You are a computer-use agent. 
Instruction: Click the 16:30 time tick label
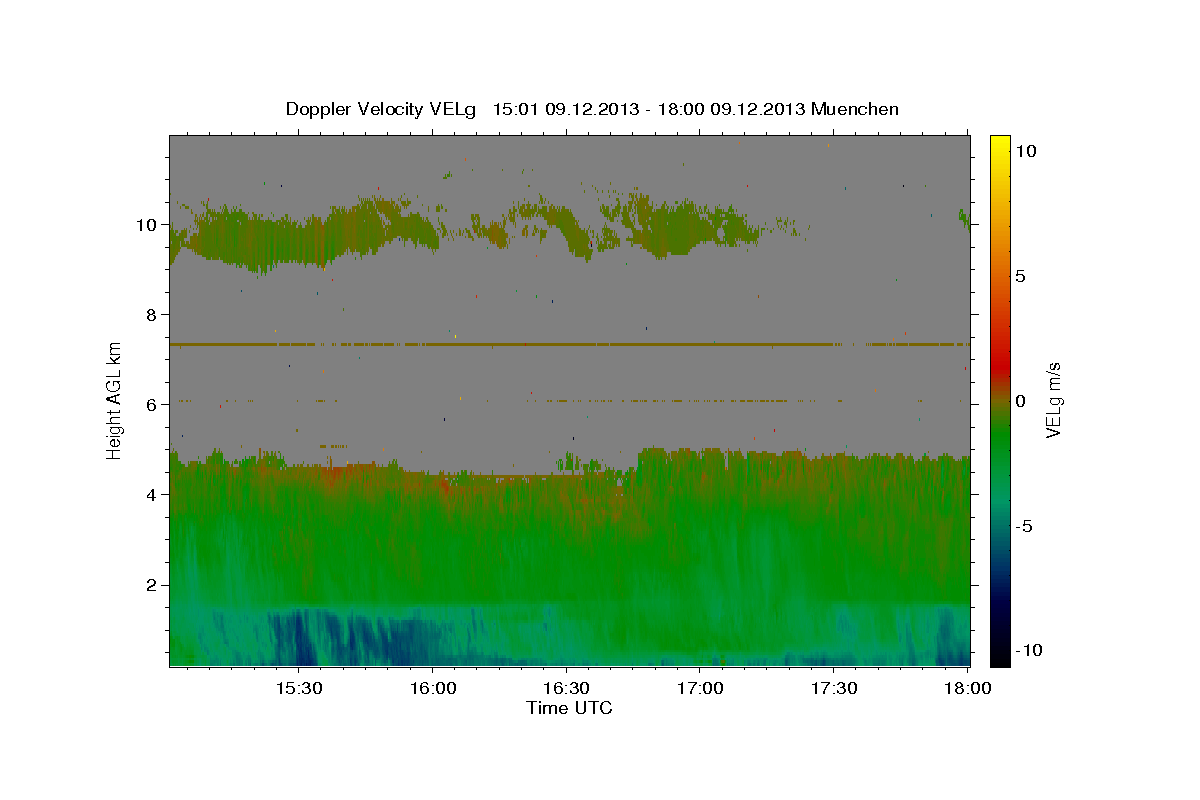[x=566, y=689]
